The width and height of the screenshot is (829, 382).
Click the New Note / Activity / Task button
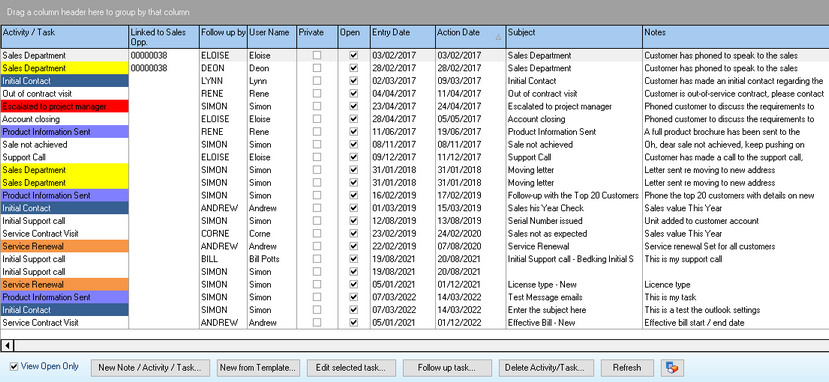point(150,368)
